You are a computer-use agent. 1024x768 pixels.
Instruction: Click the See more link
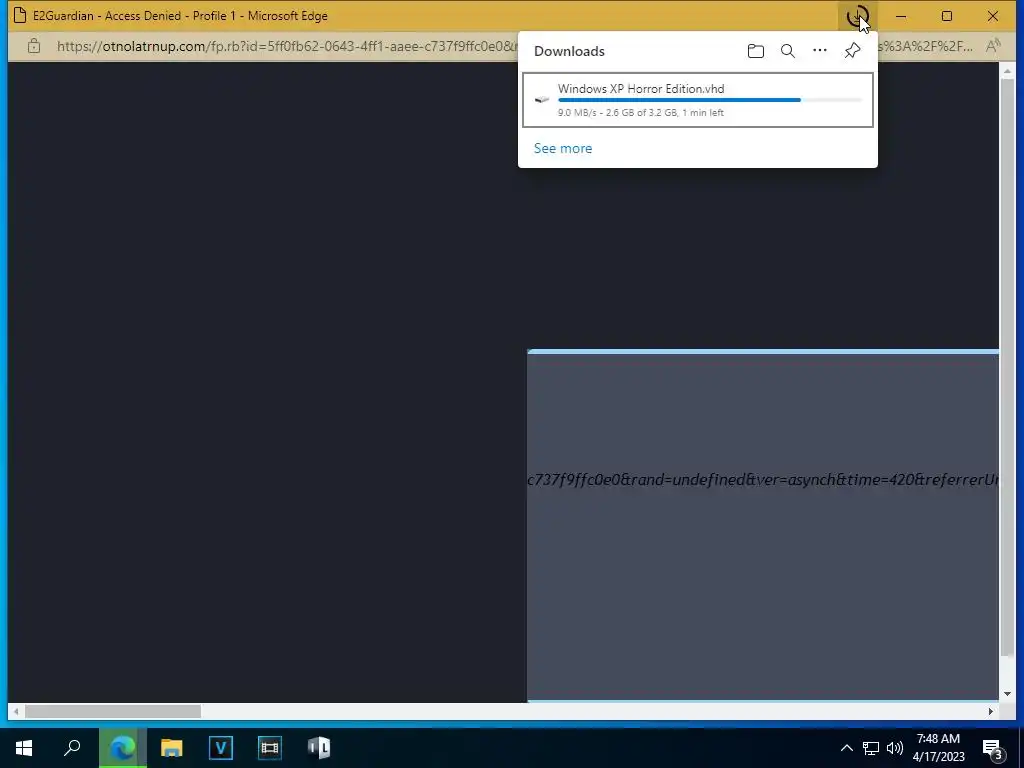[x=563, y=148]
